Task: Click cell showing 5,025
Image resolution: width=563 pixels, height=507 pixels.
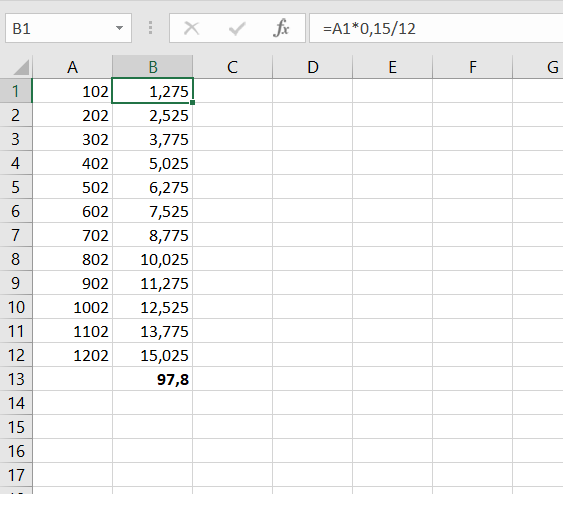Action: (153, 163)
